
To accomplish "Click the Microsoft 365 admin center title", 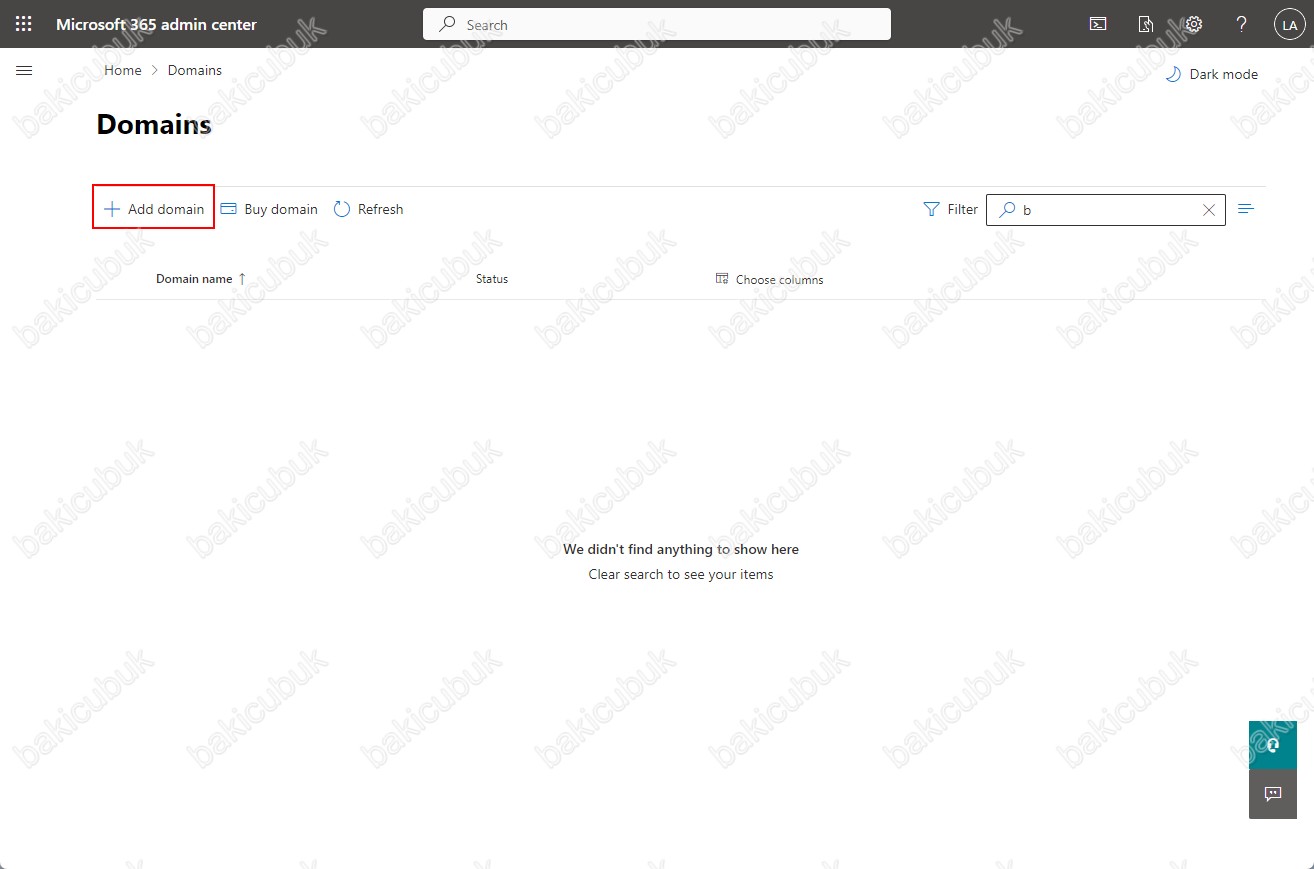I will click(x=156, y=24).
